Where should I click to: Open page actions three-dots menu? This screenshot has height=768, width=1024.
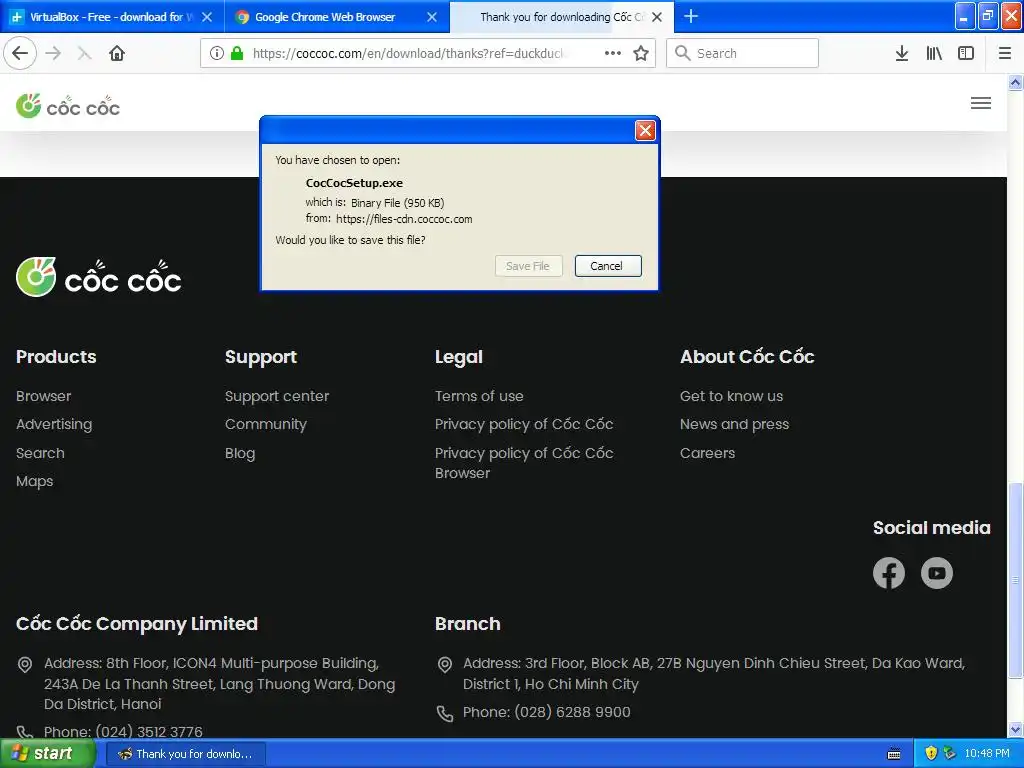pos(613,53)
